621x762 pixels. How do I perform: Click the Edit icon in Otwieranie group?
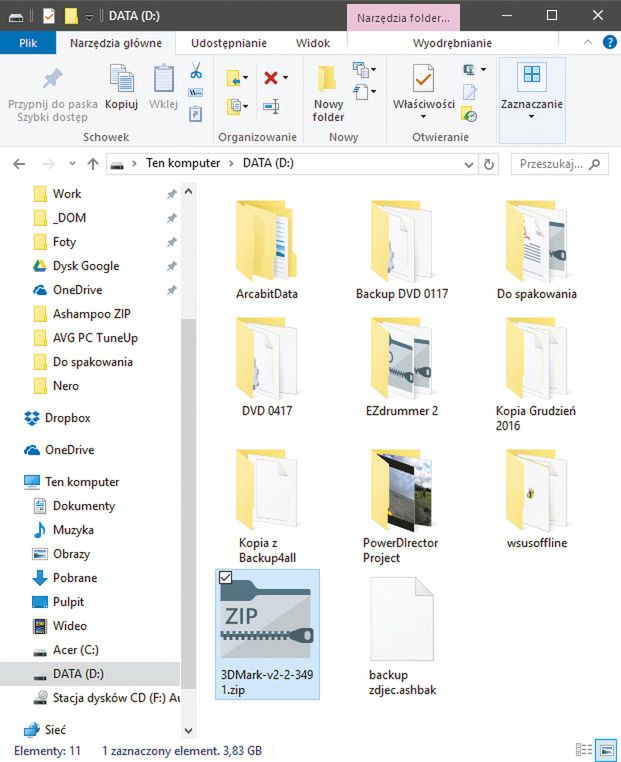(469, 92)
